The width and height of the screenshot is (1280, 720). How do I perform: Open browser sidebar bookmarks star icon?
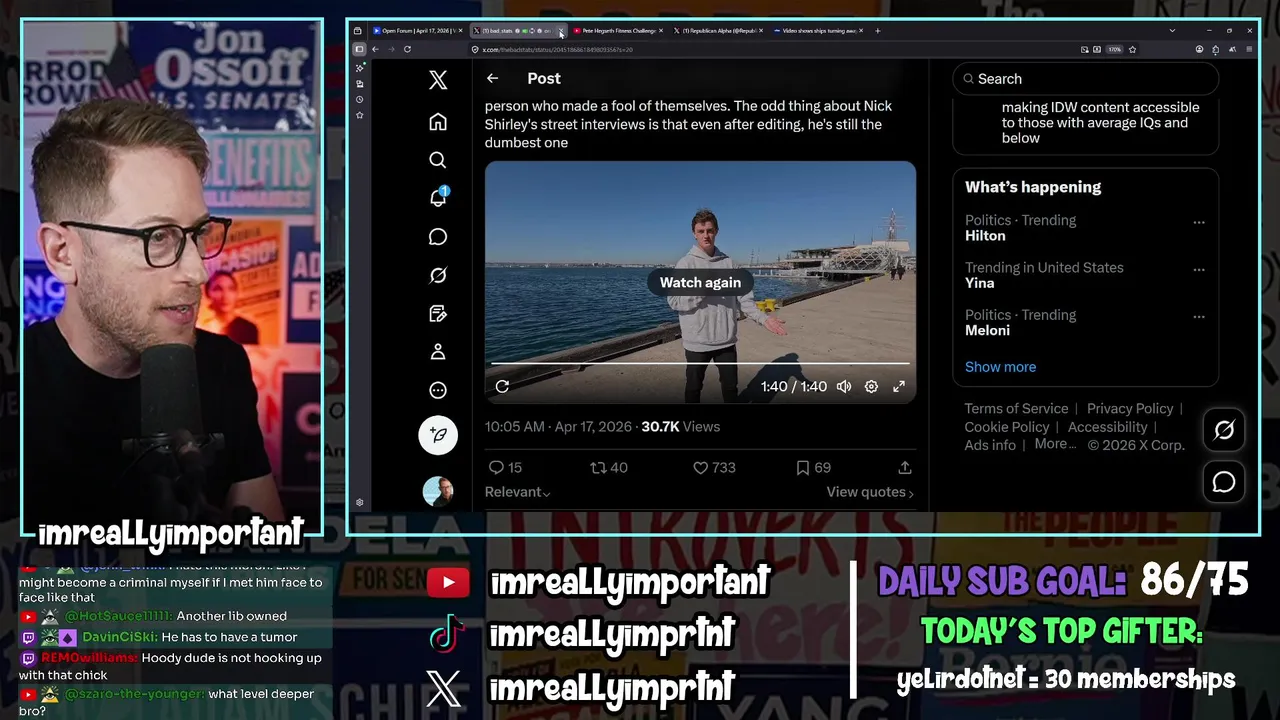(x=360, y=116)
